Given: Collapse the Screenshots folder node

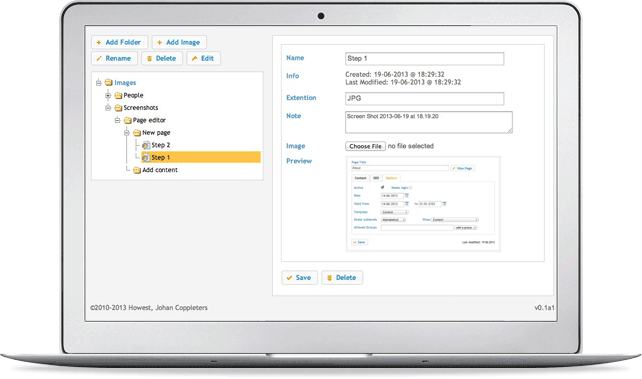Looking at the screenshot, I should point(108,108).
